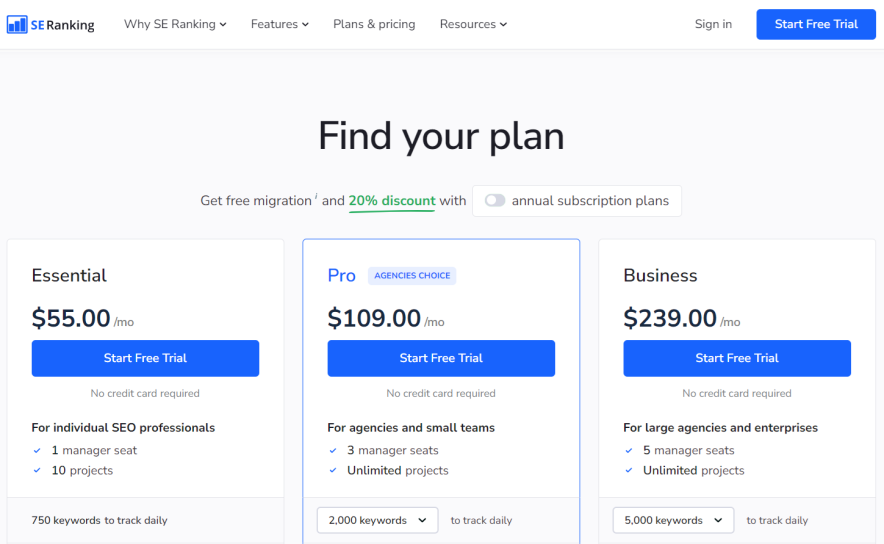Screen dimensions: 884x544
Task: Open the 5,000 keywords dropdown
Action: click(673, 520)
